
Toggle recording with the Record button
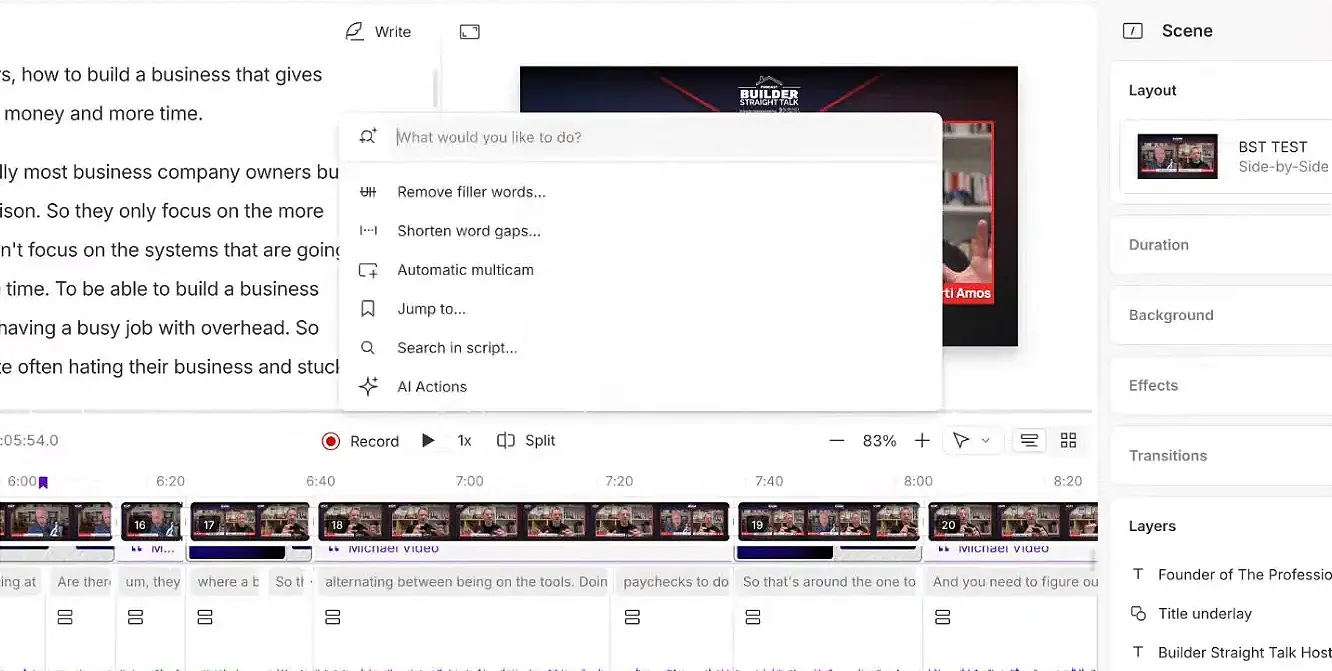click(x=360, y=440)
